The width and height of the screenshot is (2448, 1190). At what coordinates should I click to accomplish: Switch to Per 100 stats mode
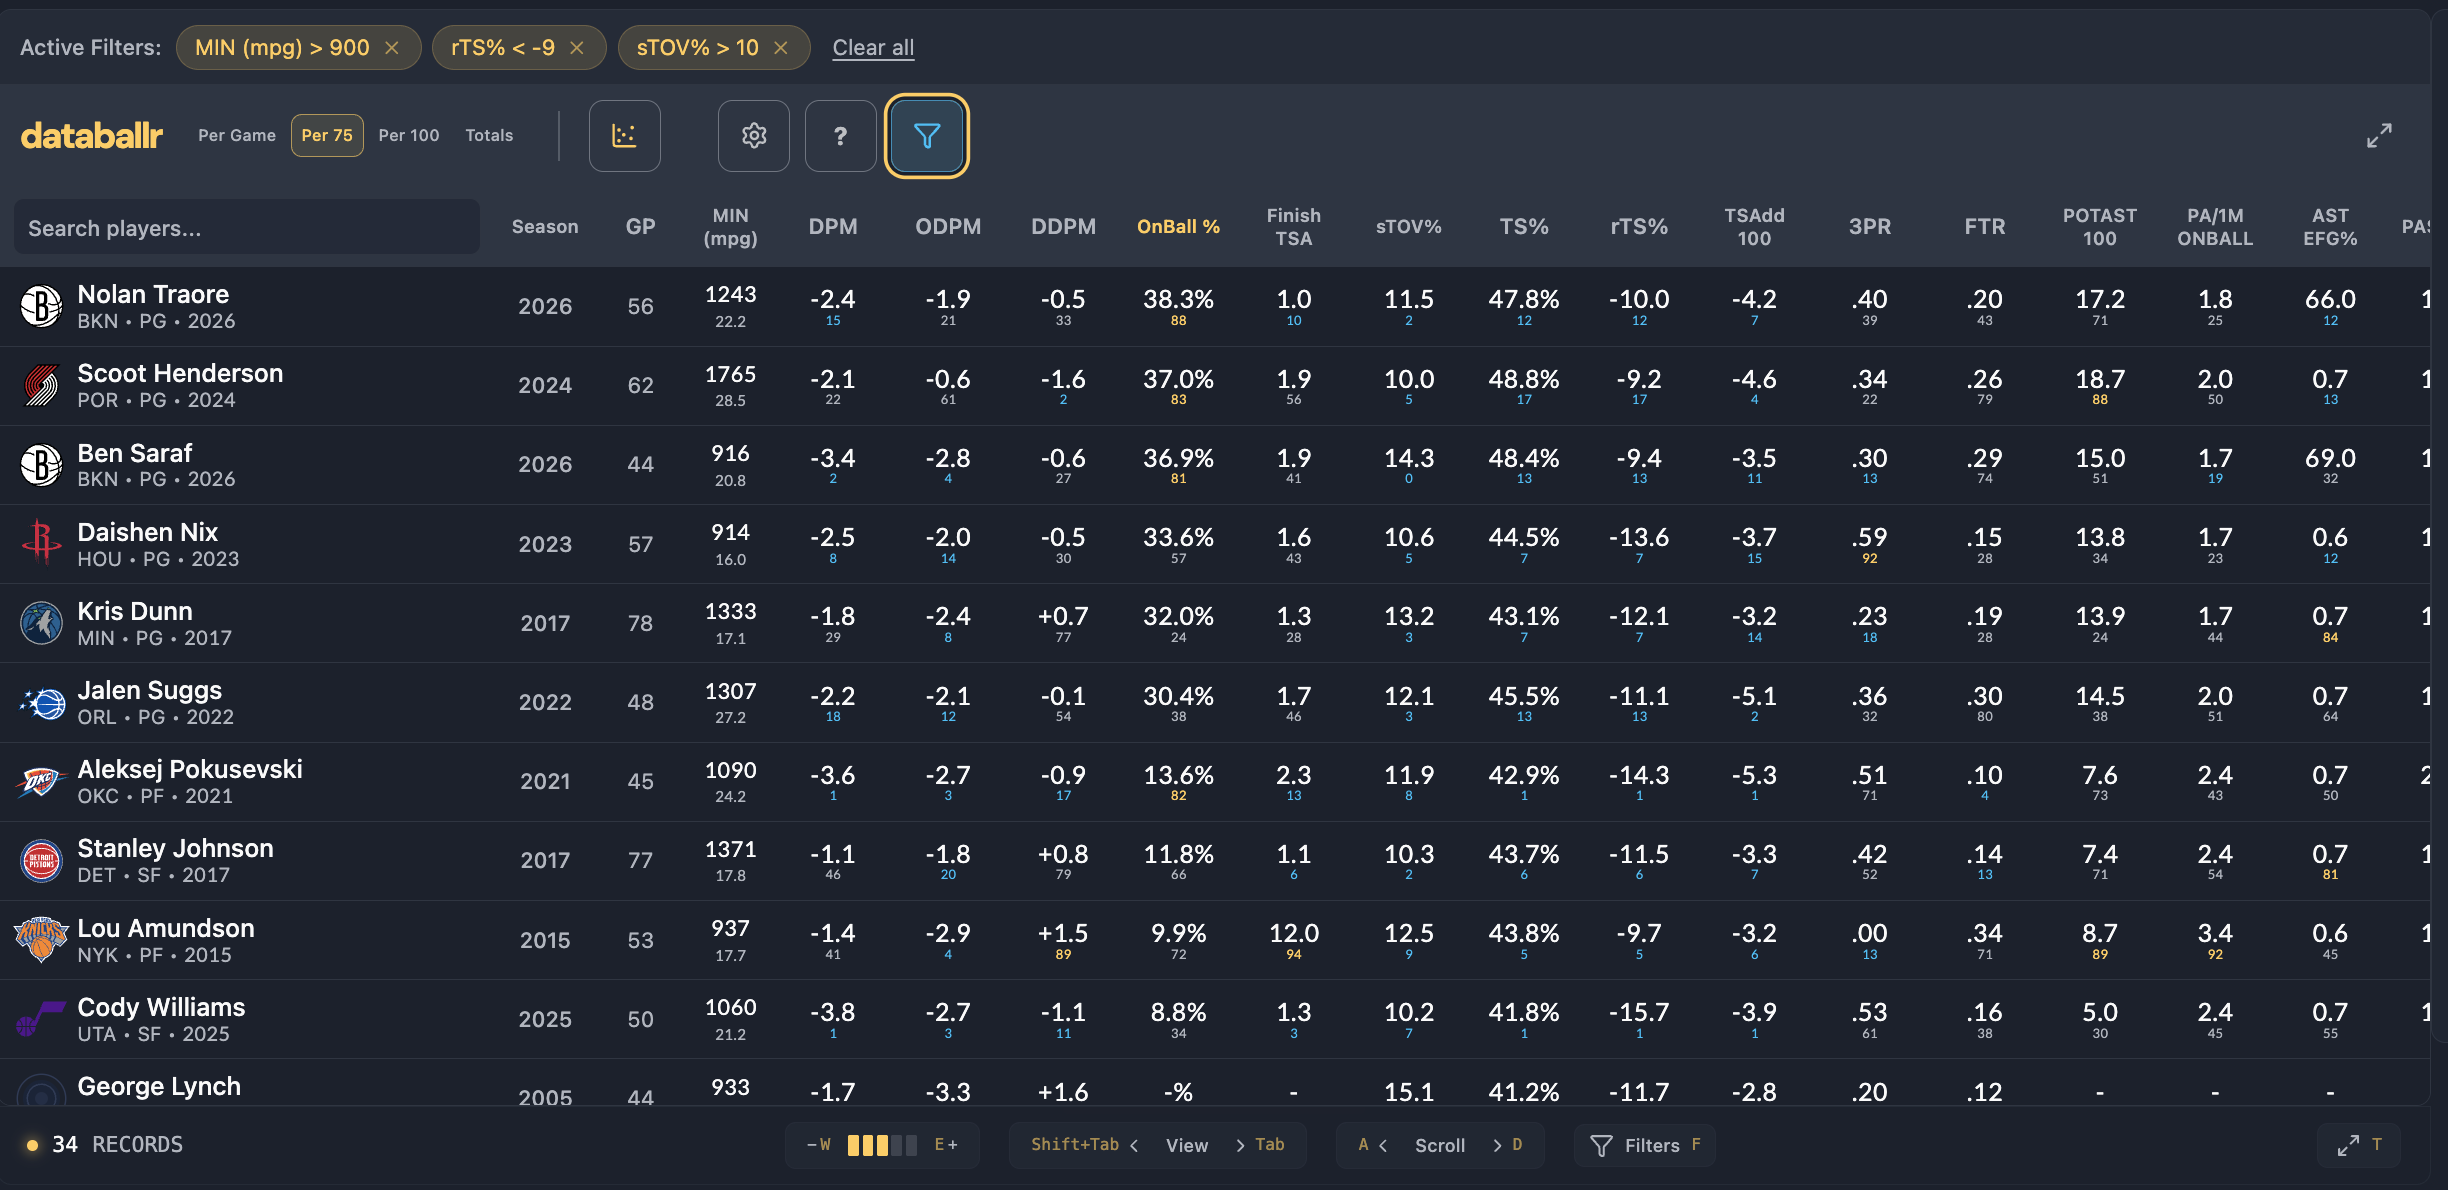[x=409, y=135]
